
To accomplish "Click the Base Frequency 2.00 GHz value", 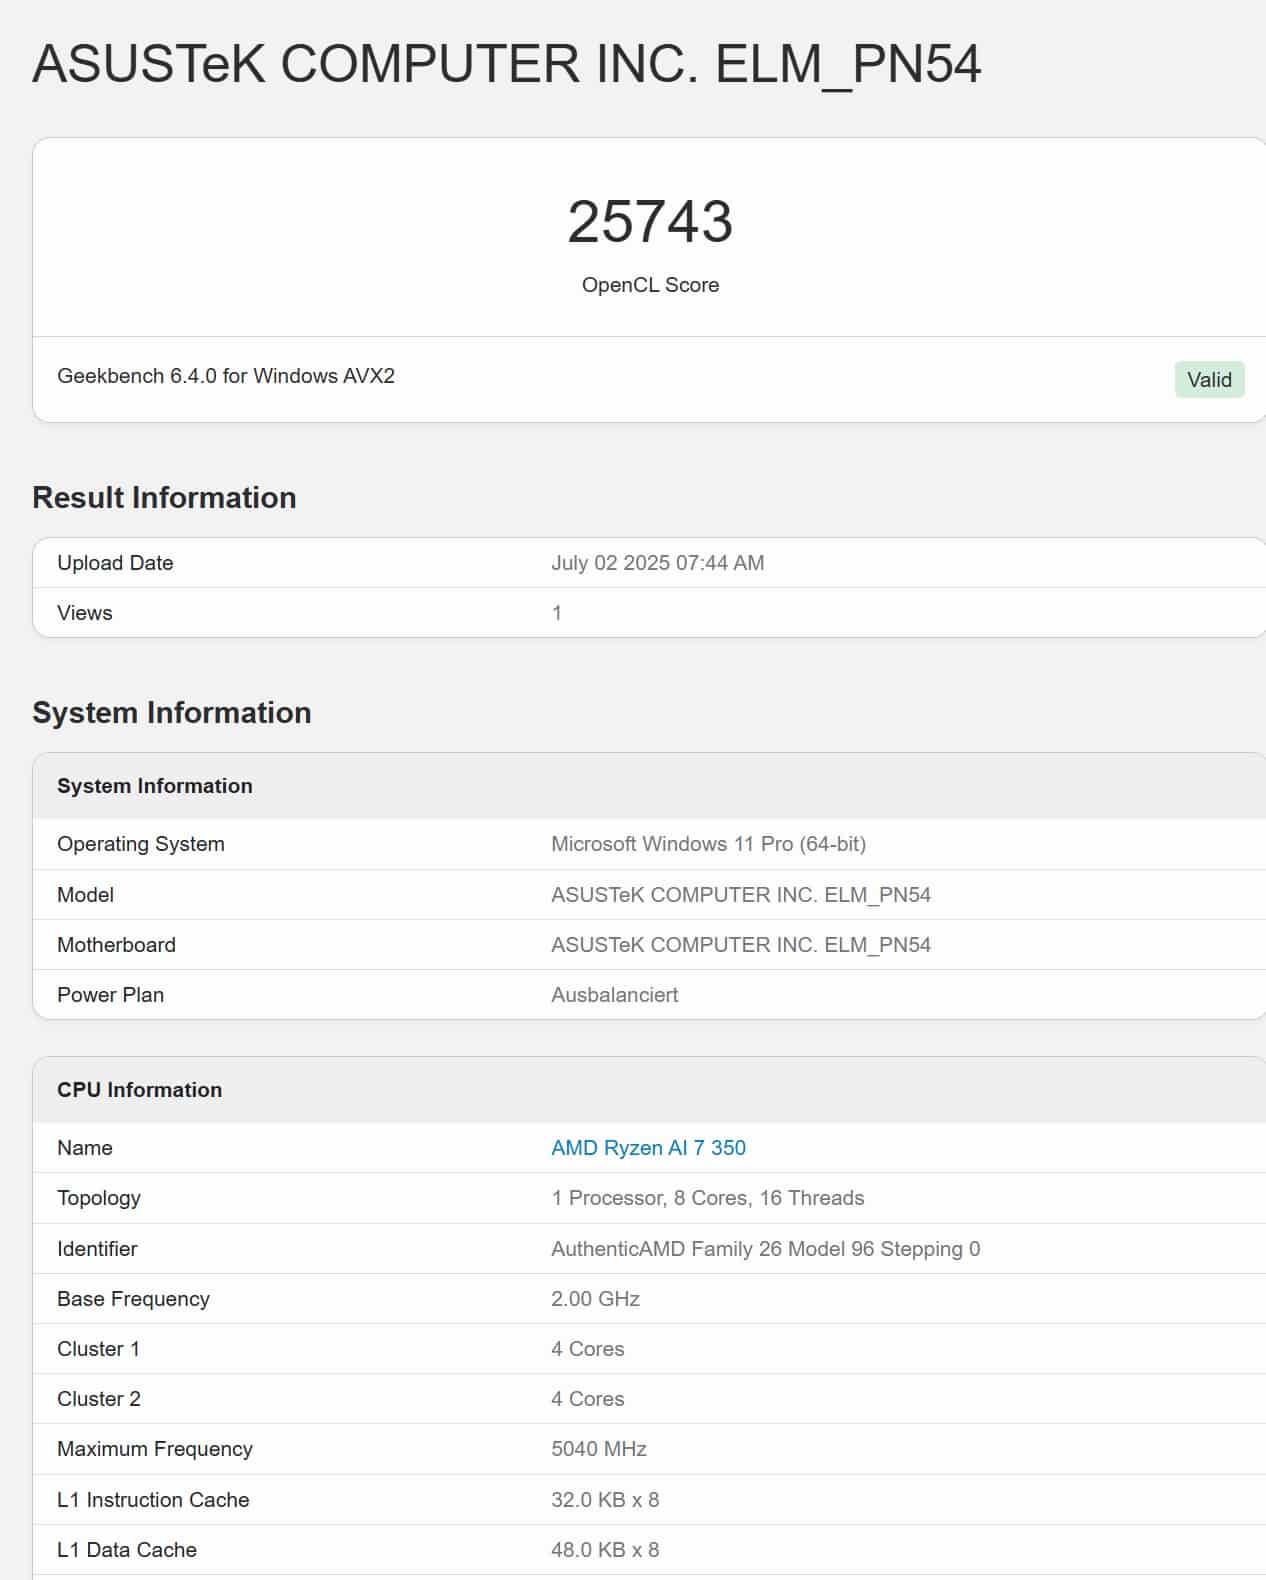I will pyautogui.click(x=595, y=1299).
